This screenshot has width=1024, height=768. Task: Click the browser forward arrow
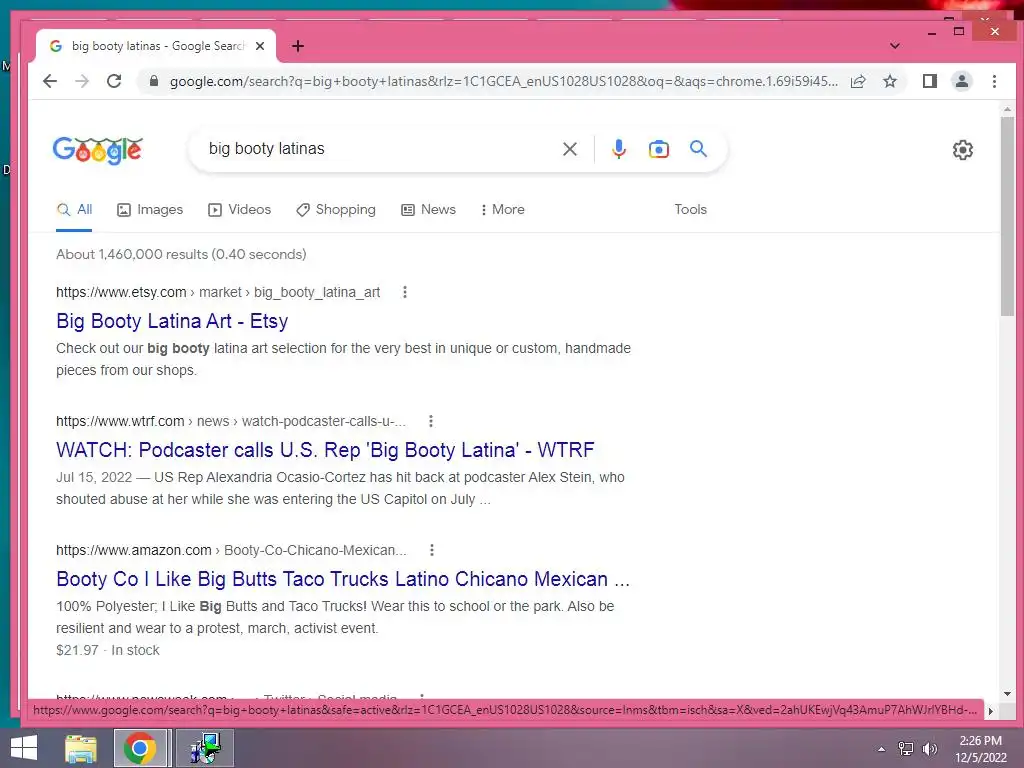pyautogui.click(x=82, y=81)
